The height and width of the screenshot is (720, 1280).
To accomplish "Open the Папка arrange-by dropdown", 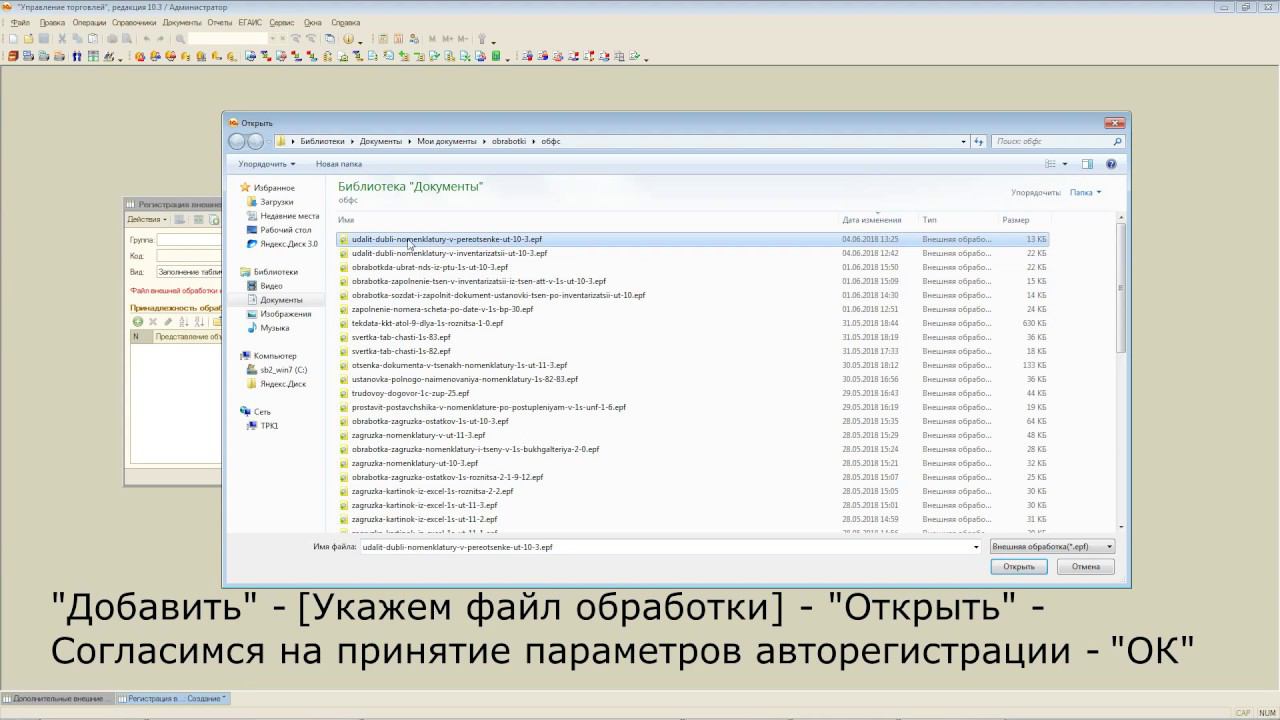I will click(1085, 192).
